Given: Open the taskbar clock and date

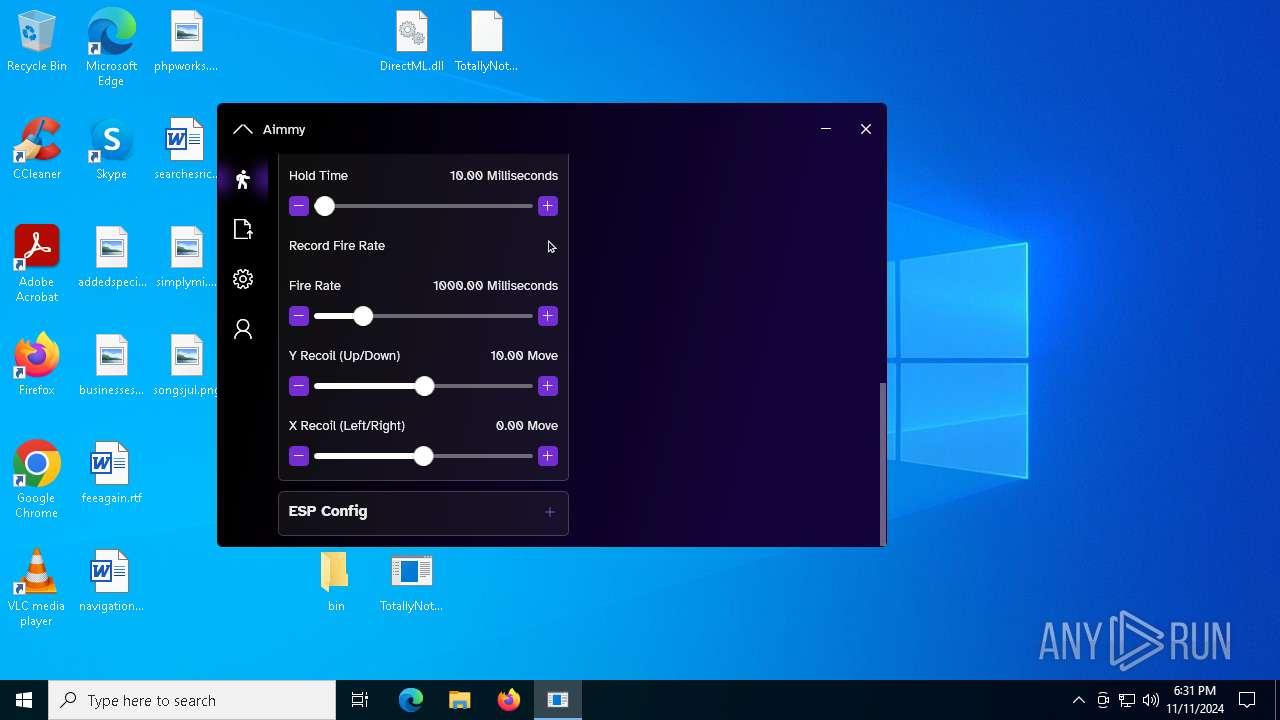Looking at the screenshot, I should [x=1194, y=700].
